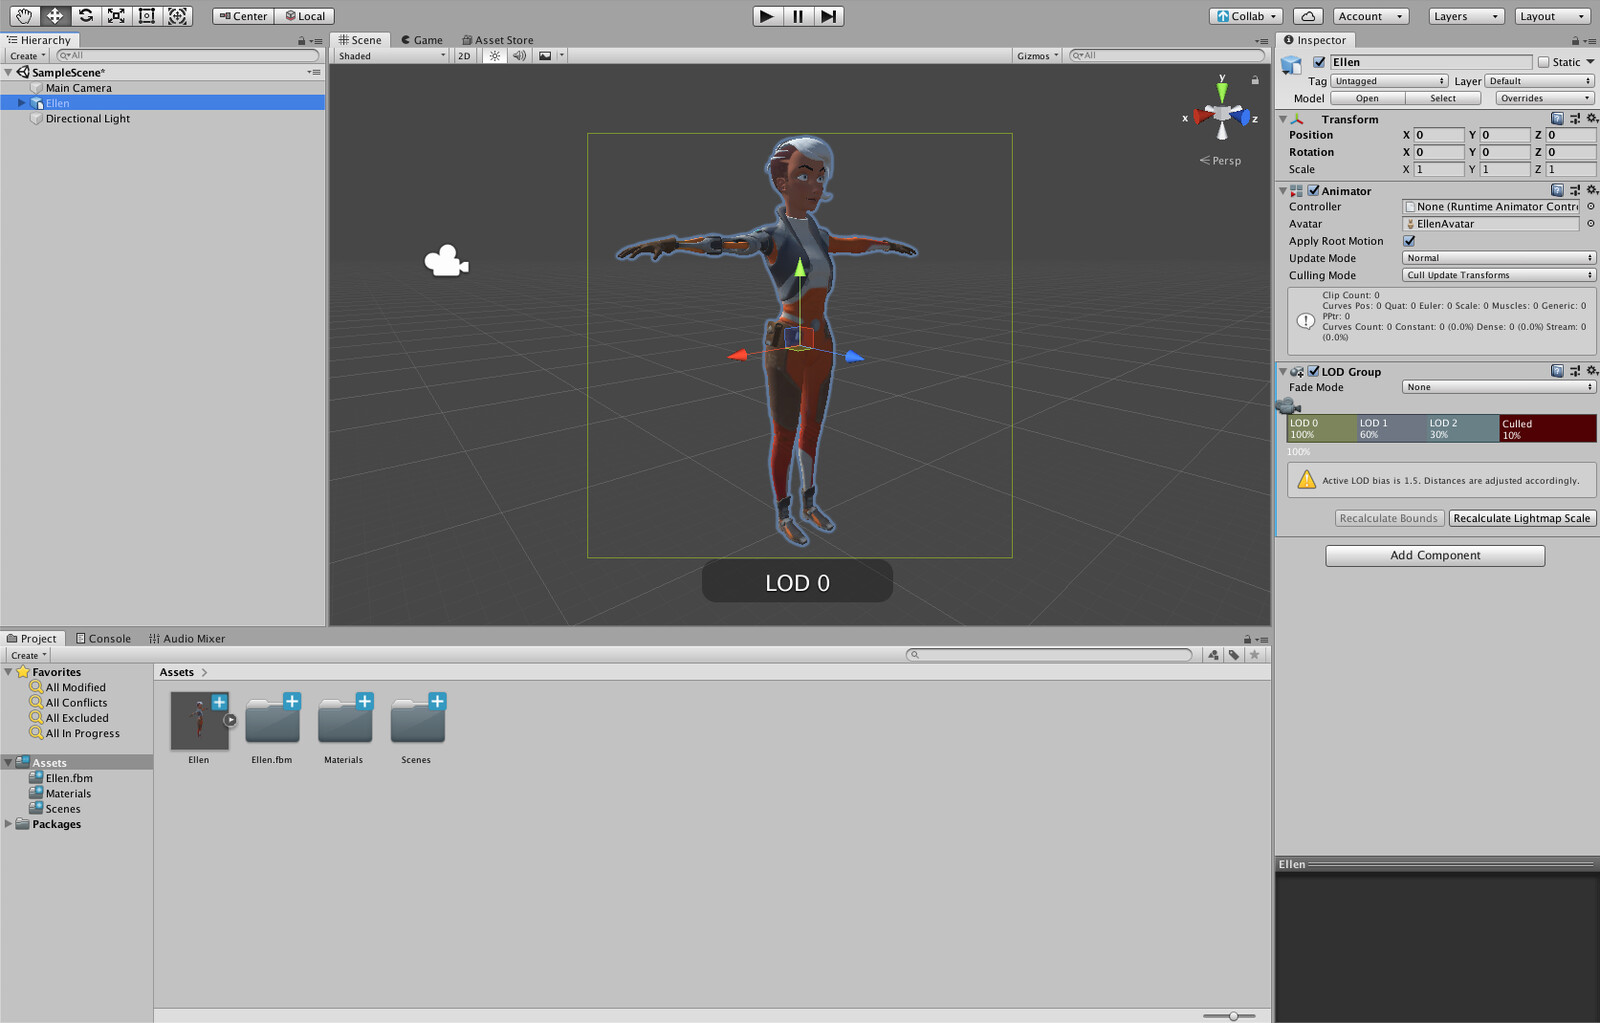Select the Rotate tool

pyautogui.click(x=86, y=16)
